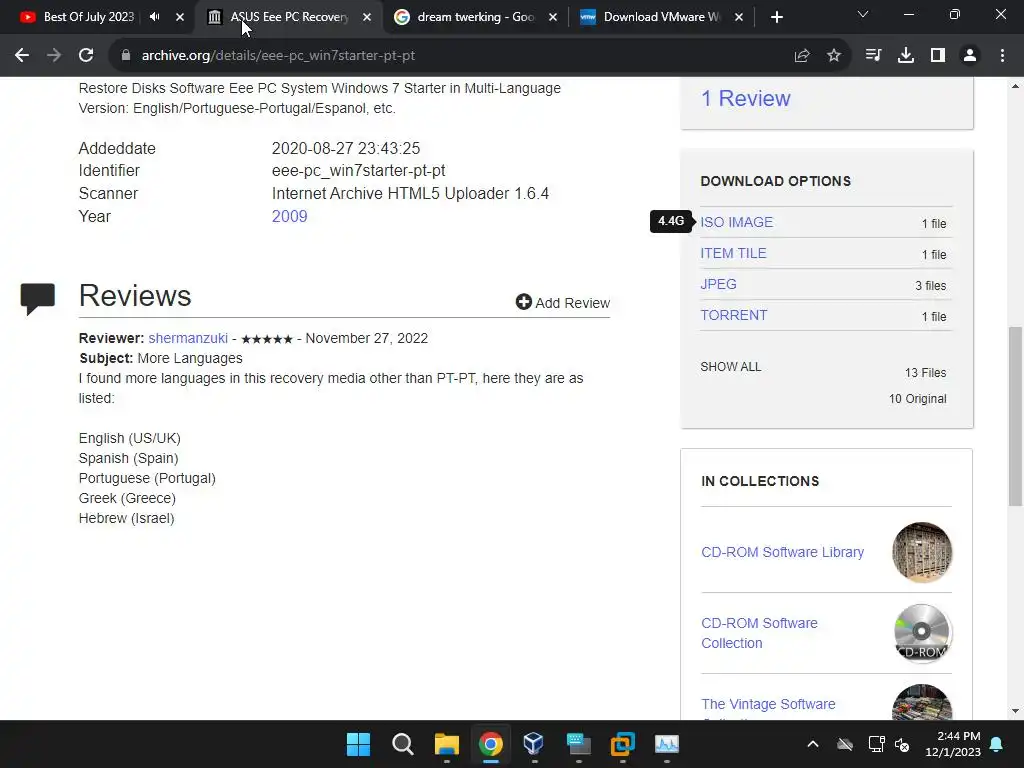Open the Chrome profile menu
Image resolution: width=1024 pixels, height=768 pixels.
click(x=970, y=56)
